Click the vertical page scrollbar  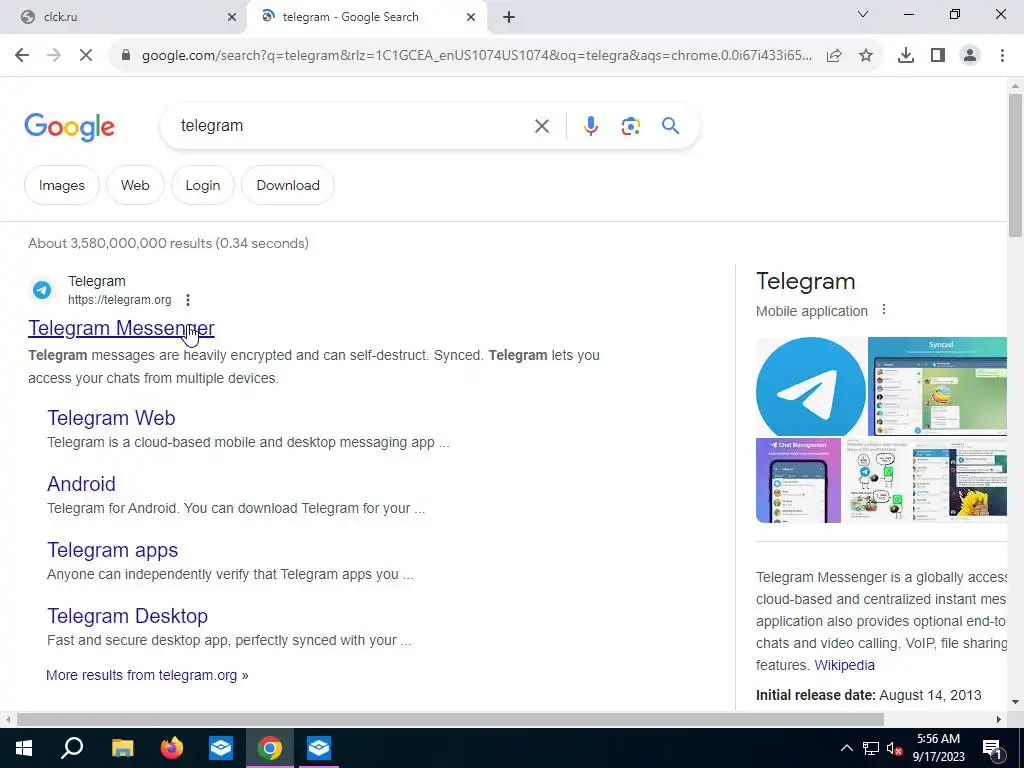click(x=1015, y=166)
